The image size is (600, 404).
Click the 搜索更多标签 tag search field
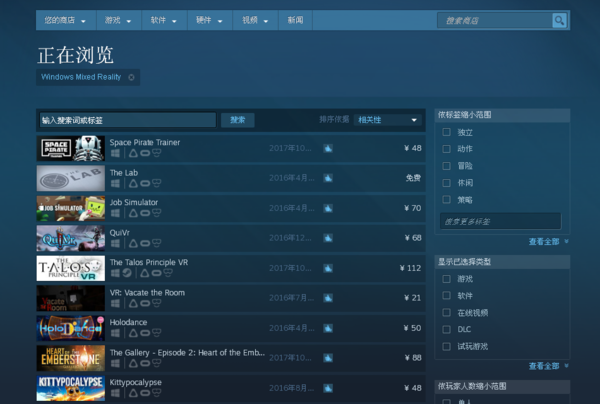coord(501,221)
